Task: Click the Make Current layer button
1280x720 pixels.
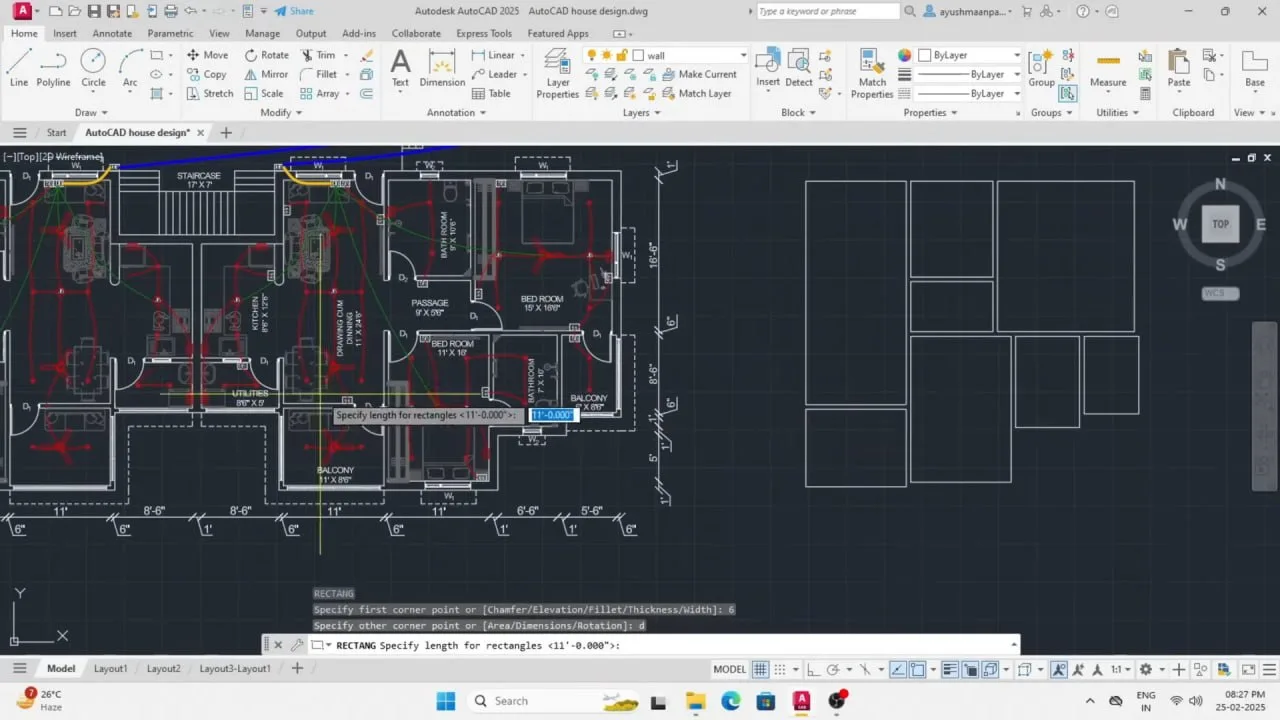Action: (x=698, y=74)
